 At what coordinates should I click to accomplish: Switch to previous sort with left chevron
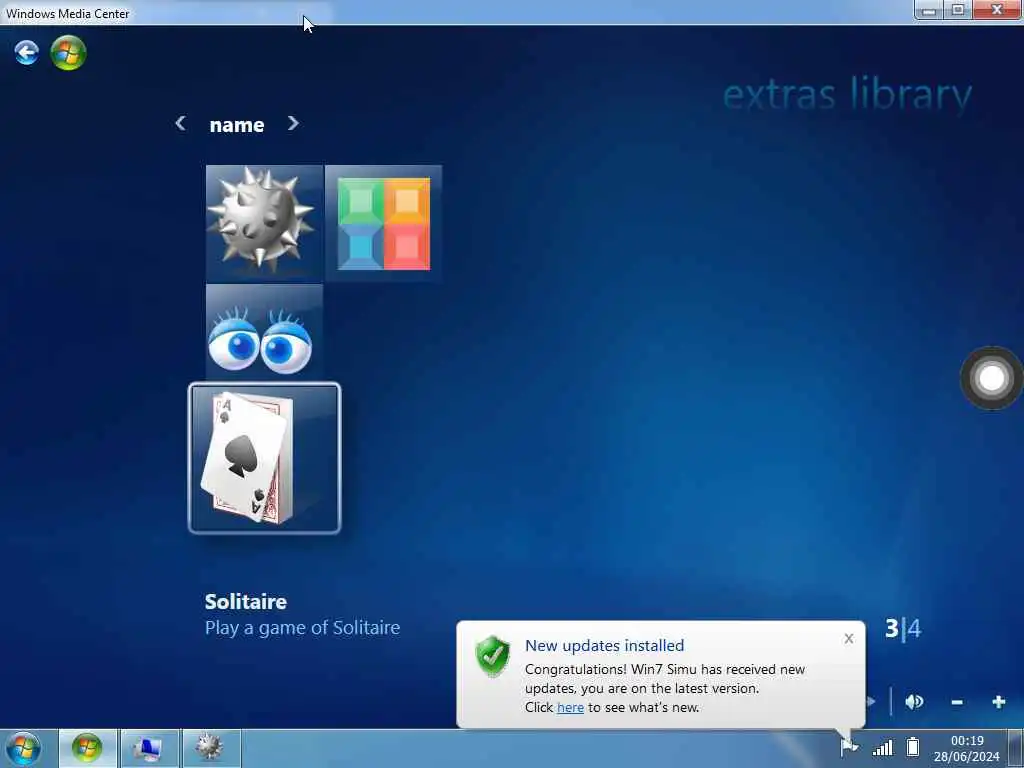(x=181, y=123)
